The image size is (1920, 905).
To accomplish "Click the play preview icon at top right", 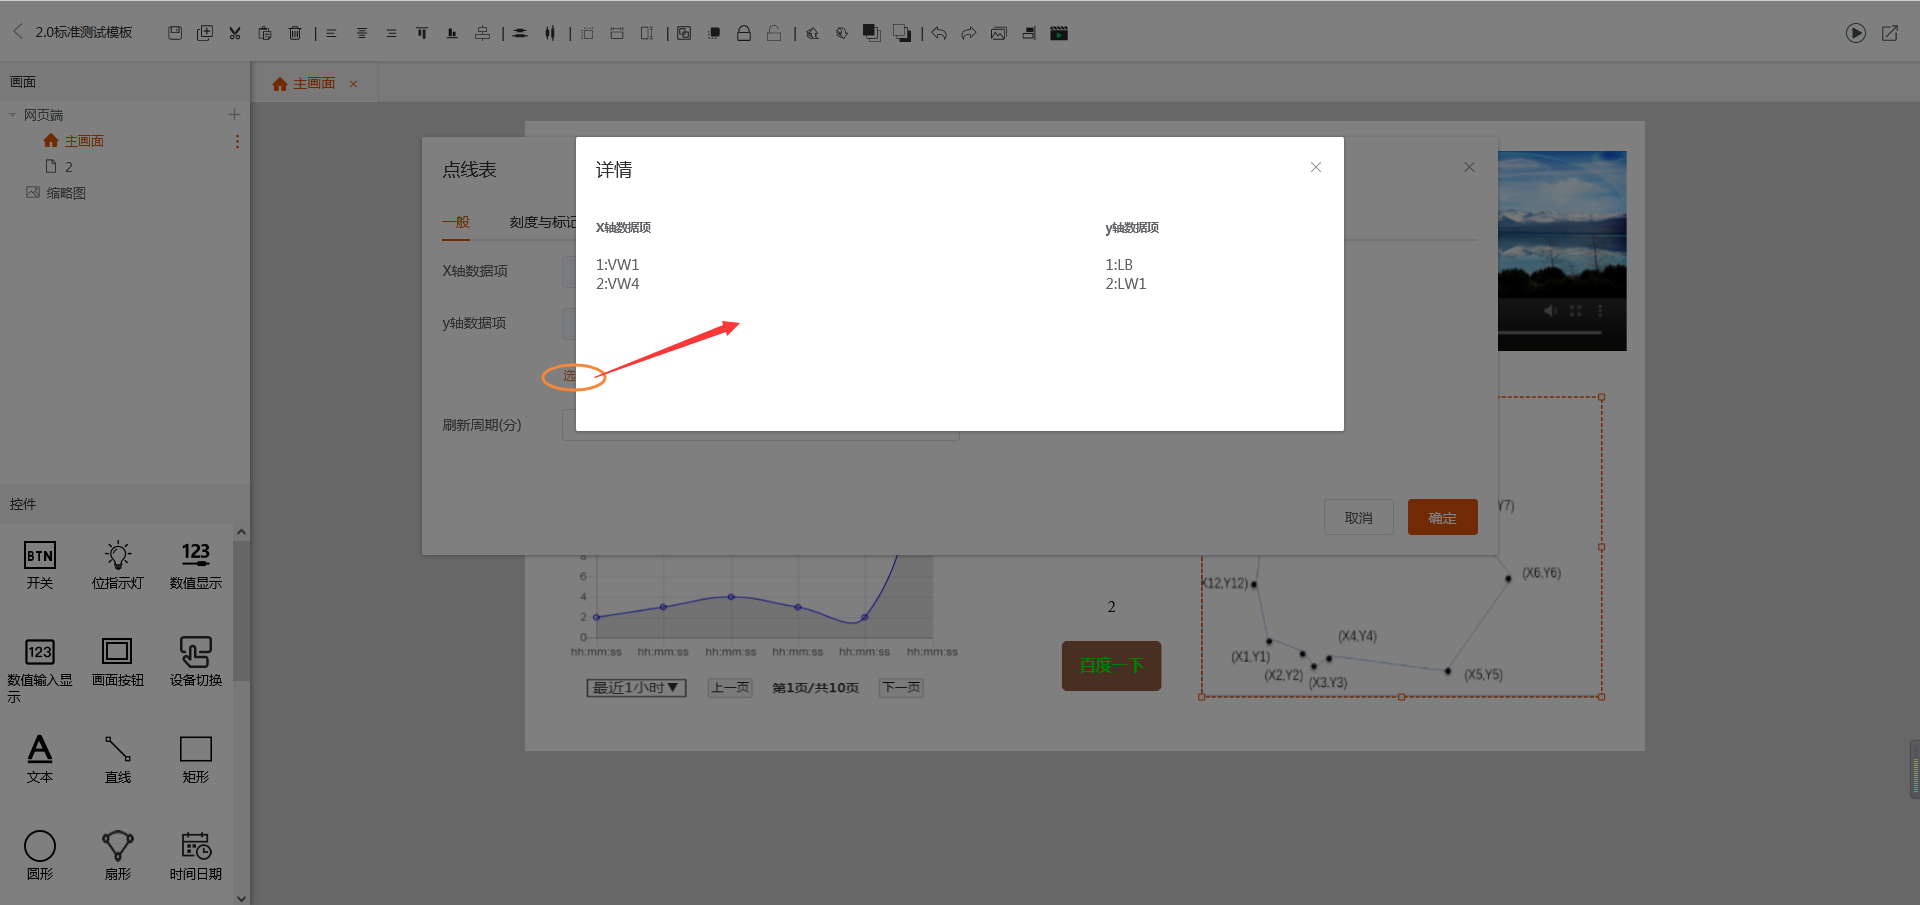I will click(x=1856, y=33).
